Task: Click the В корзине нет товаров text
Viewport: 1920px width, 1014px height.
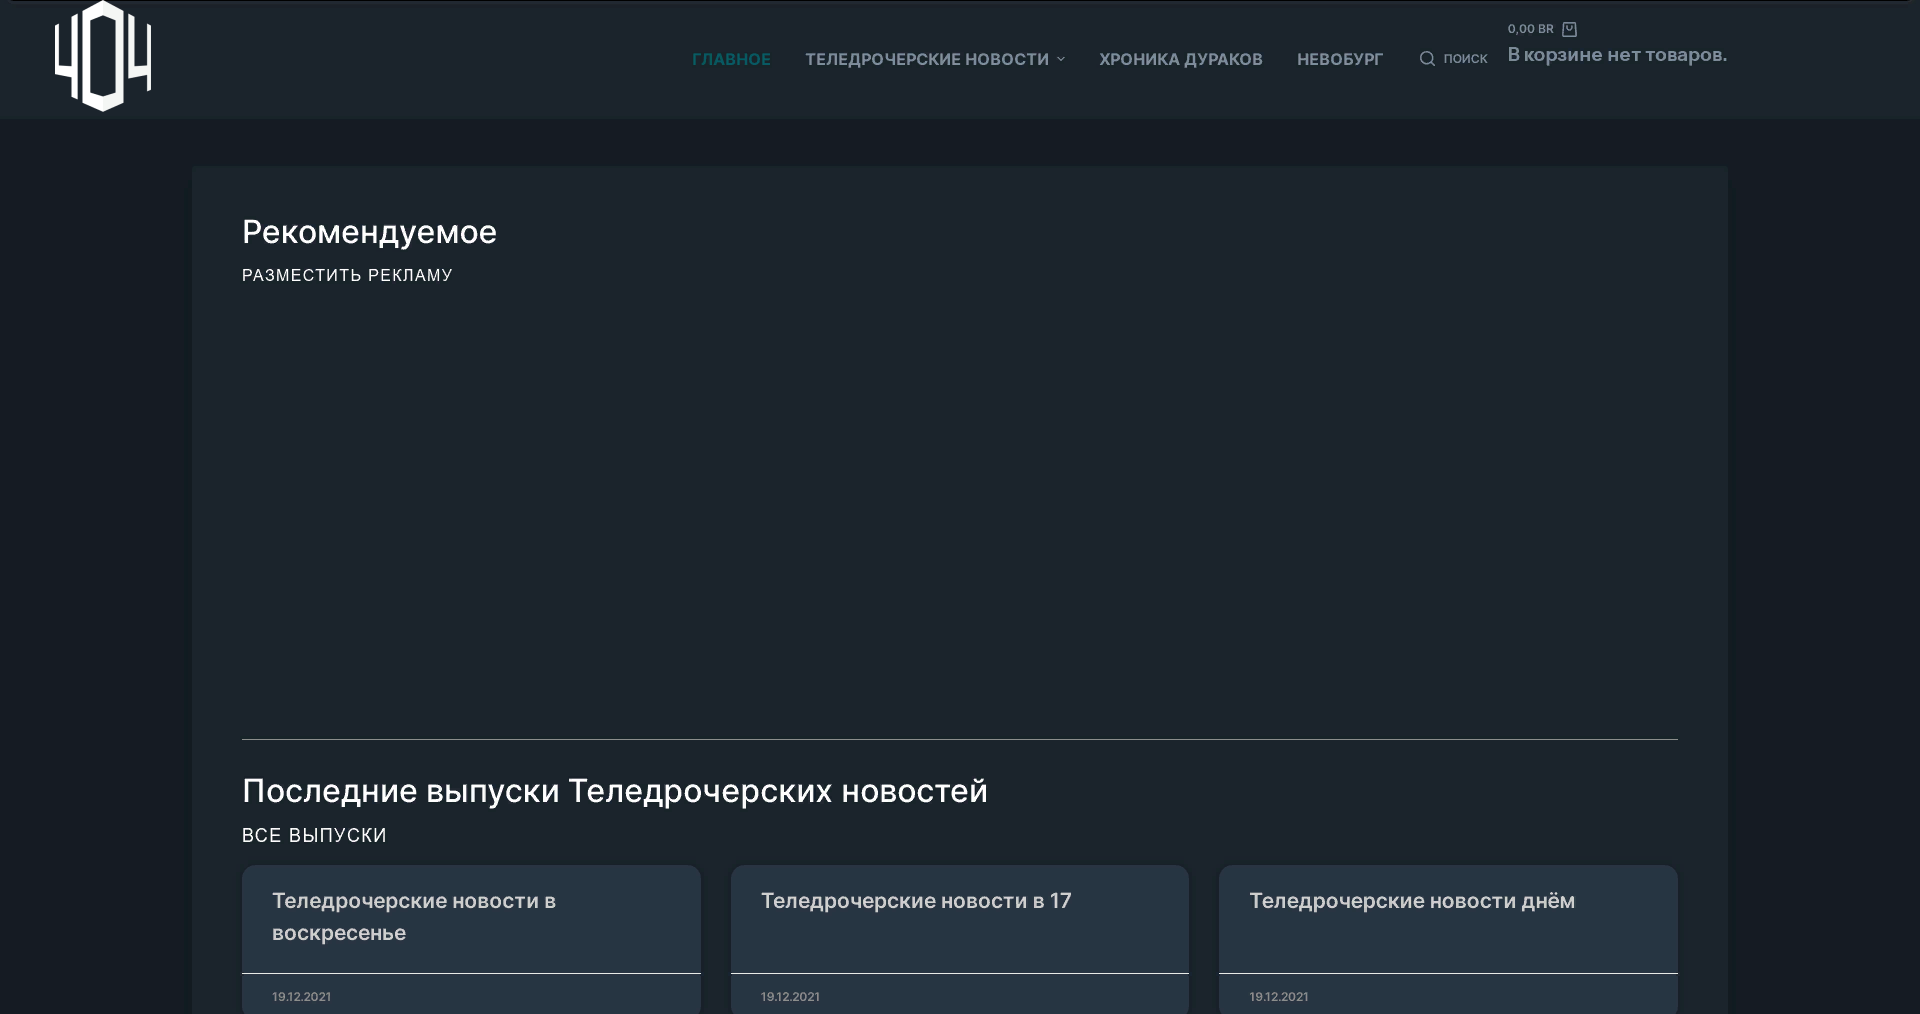Action: pyautogui.click(x=1617, y=55)
